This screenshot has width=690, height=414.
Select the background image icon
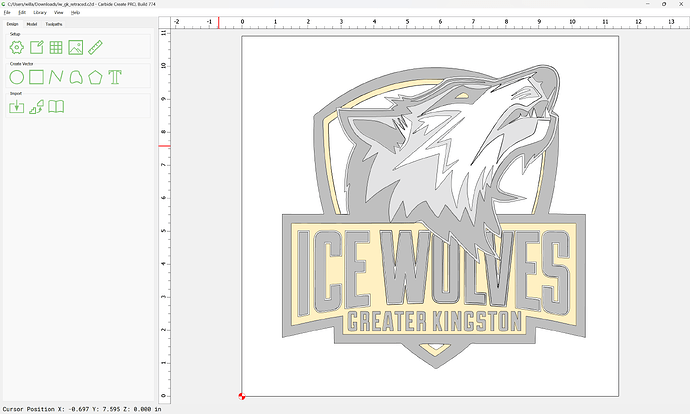[x=76, y=48]
